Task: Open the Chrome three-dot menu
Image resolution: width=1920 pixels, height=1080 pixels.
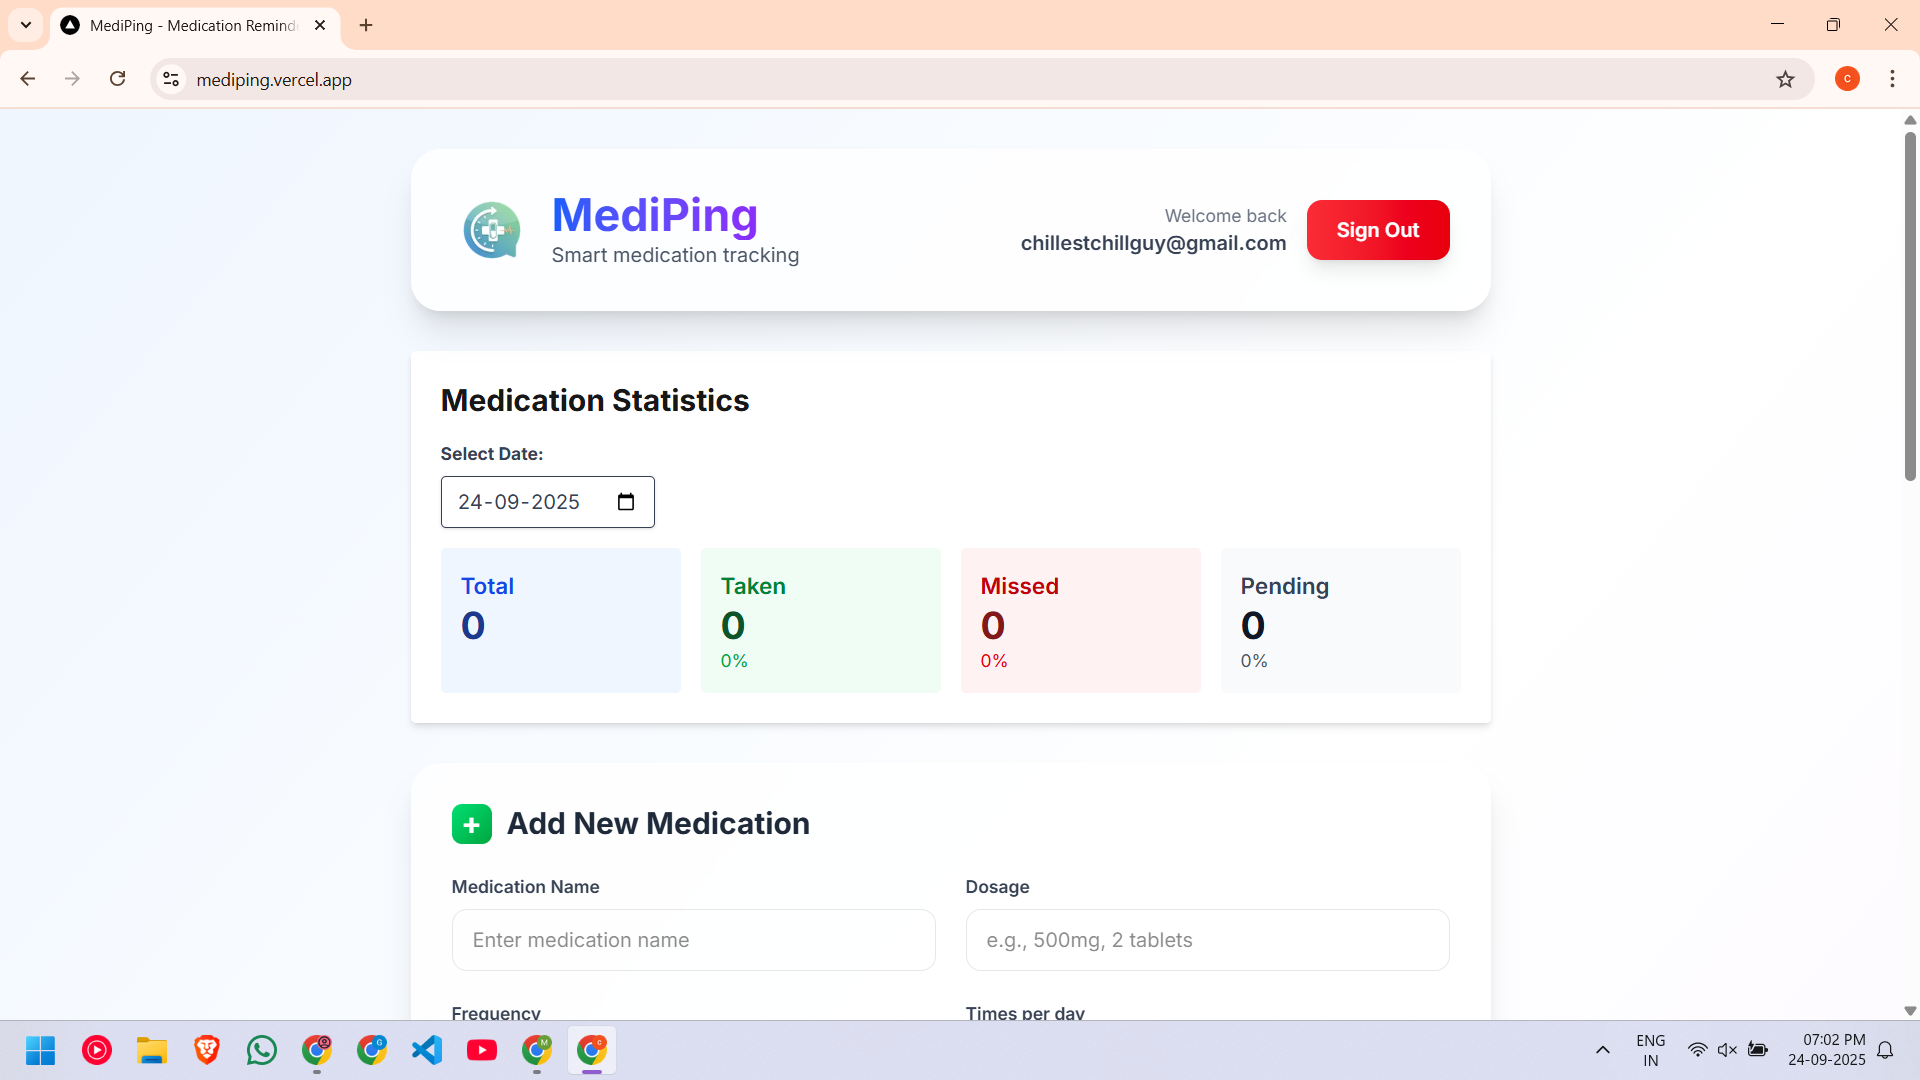Action: (1892, 79)
